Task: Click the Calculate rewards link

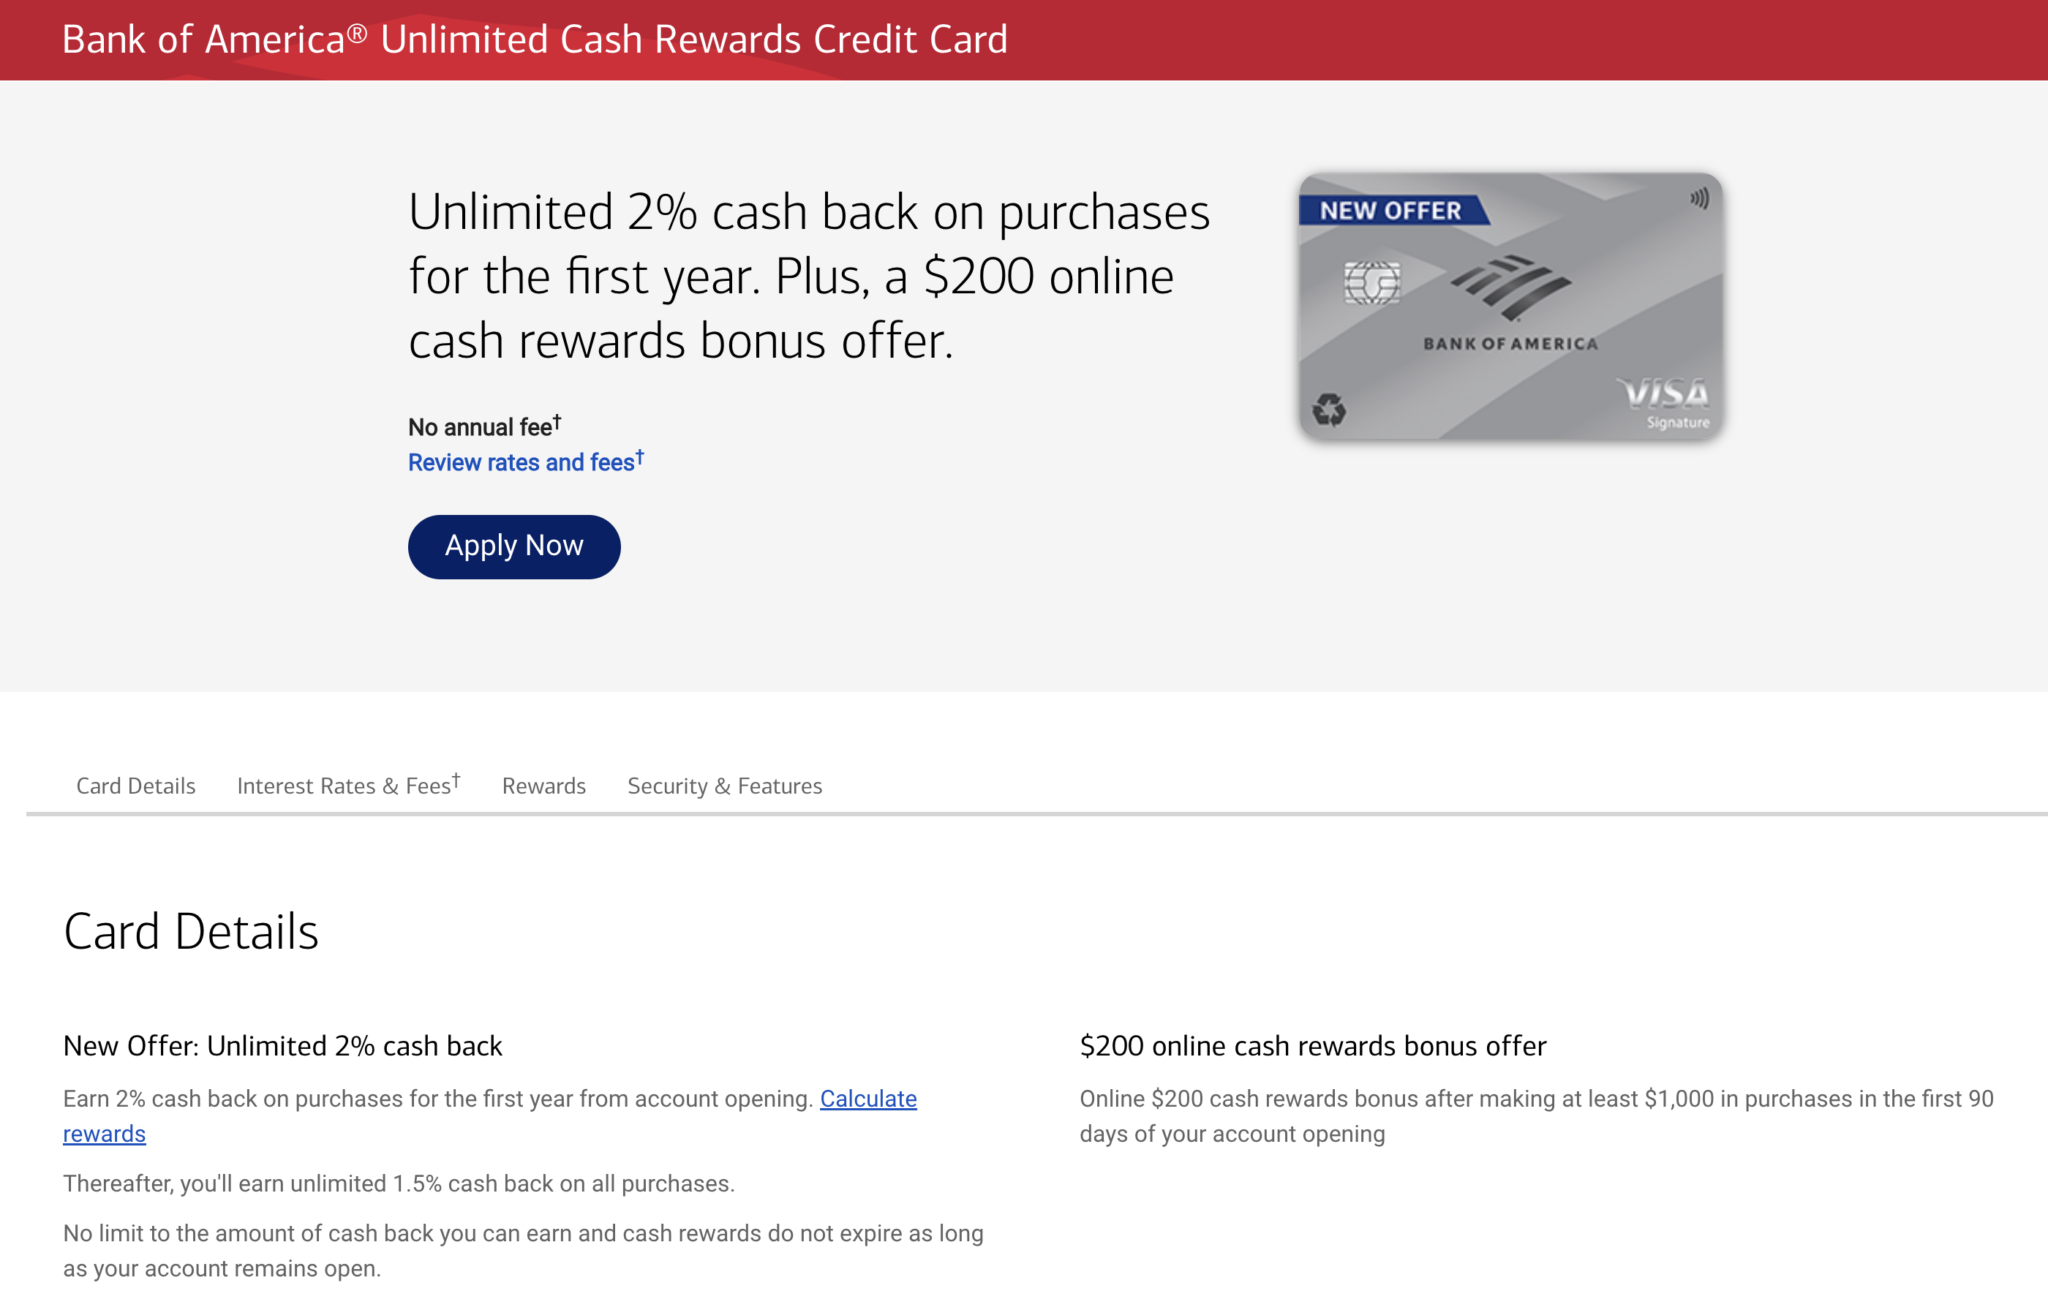Action: point(868,1098)
